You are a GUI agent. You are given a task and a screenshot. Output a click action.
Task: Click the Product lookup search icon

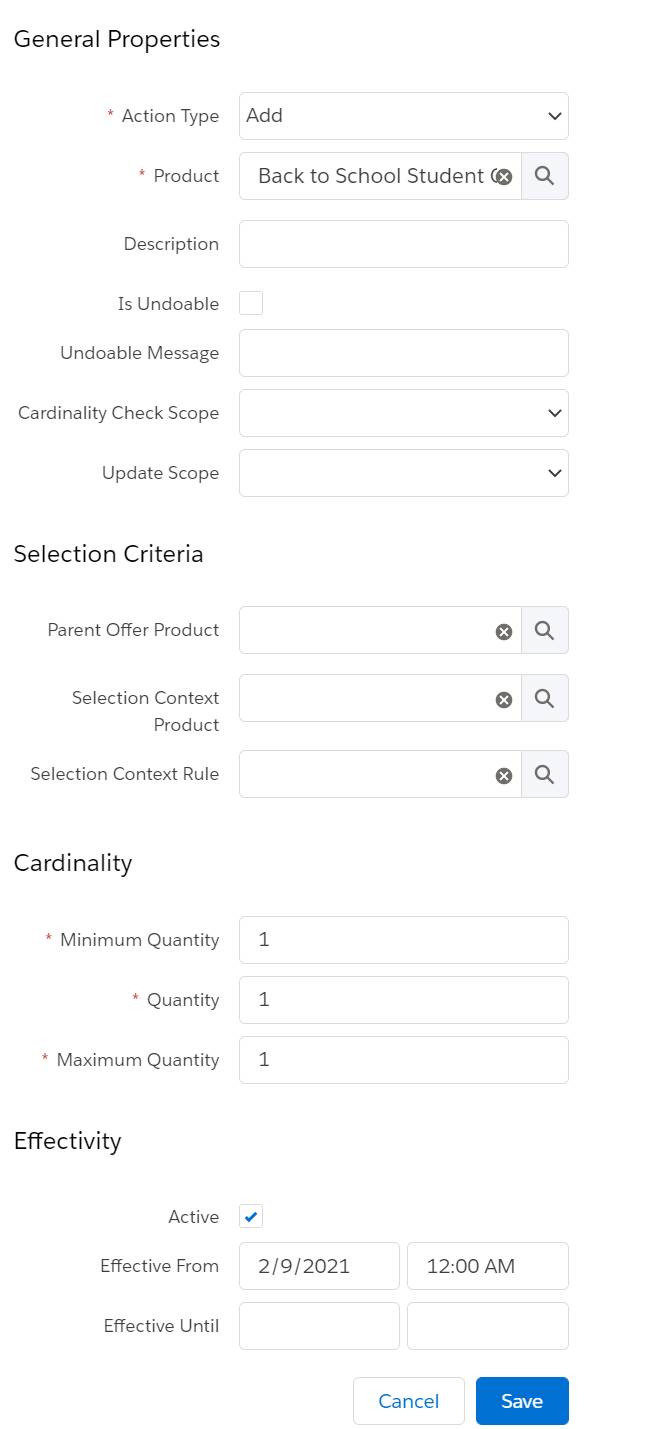545,176
